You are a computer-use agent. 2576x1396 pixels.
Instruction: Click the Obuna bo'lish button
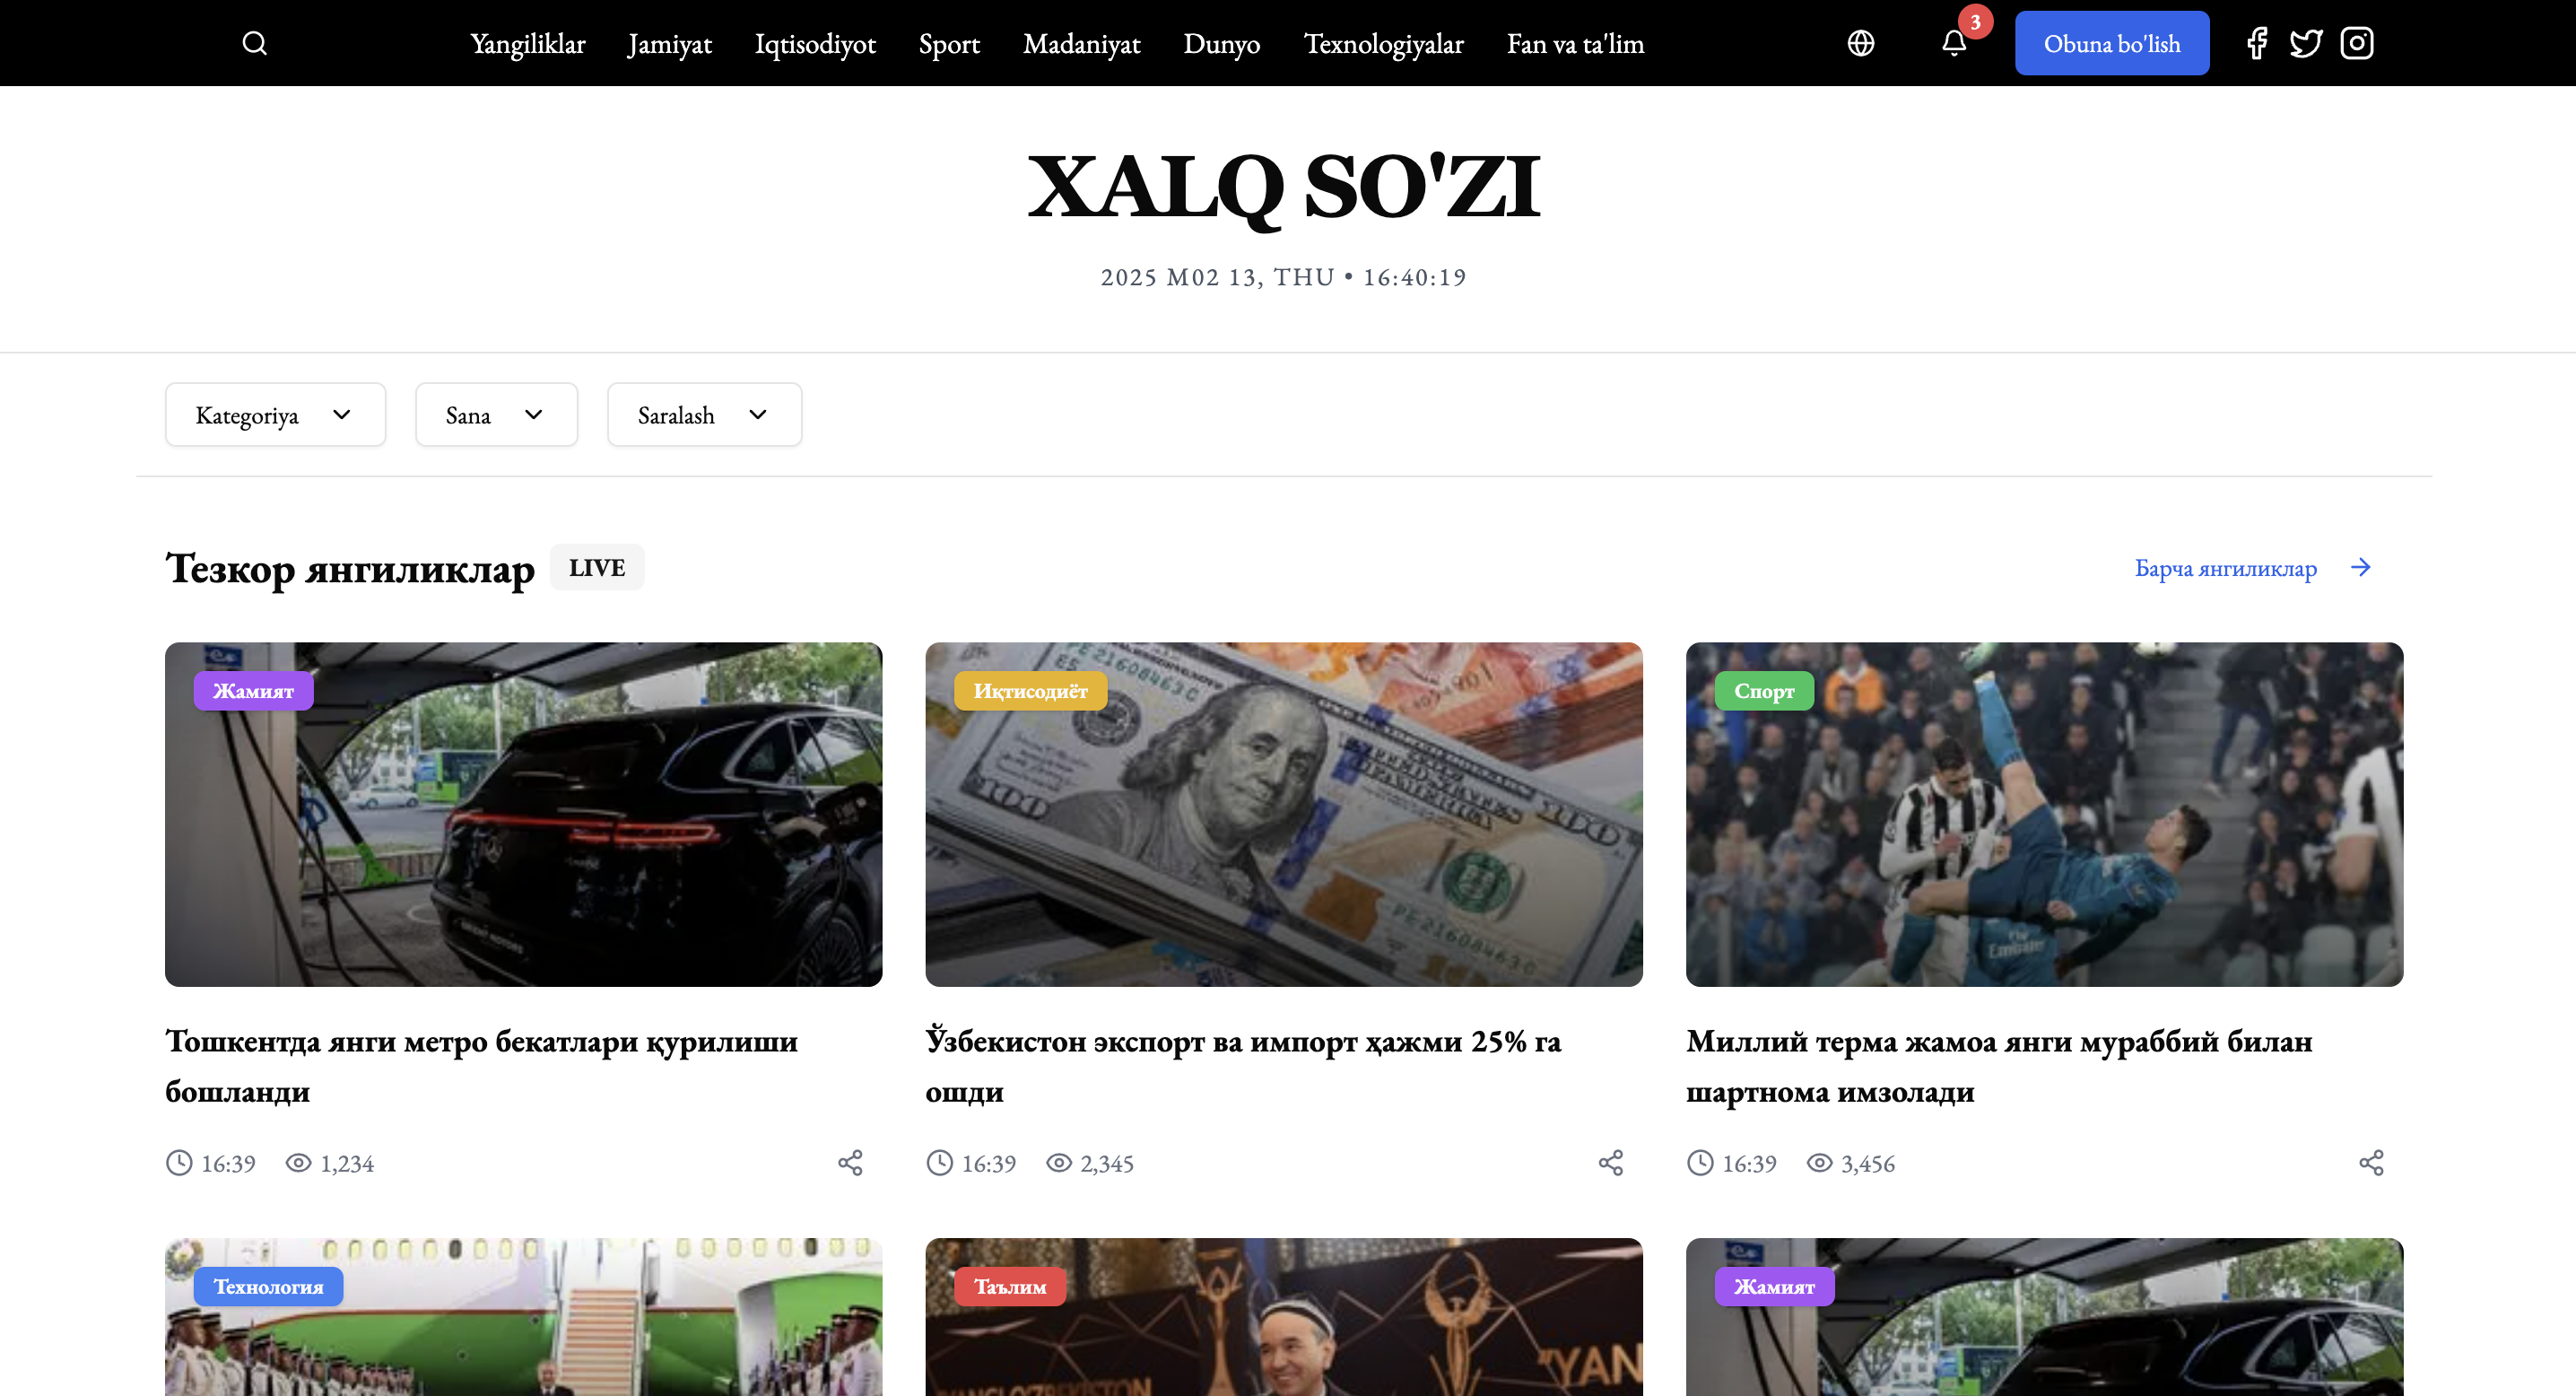click(2111, 43)
